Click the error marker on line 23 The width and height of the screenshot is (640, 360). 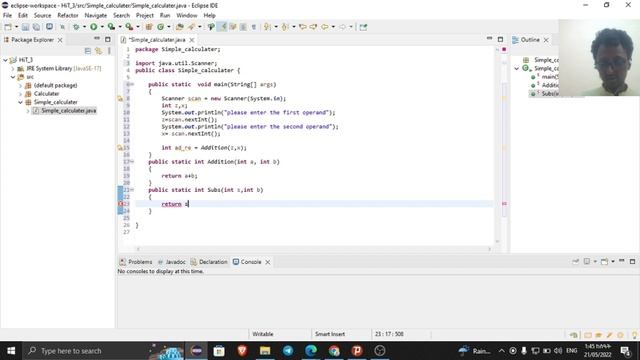tap(120, 204)
